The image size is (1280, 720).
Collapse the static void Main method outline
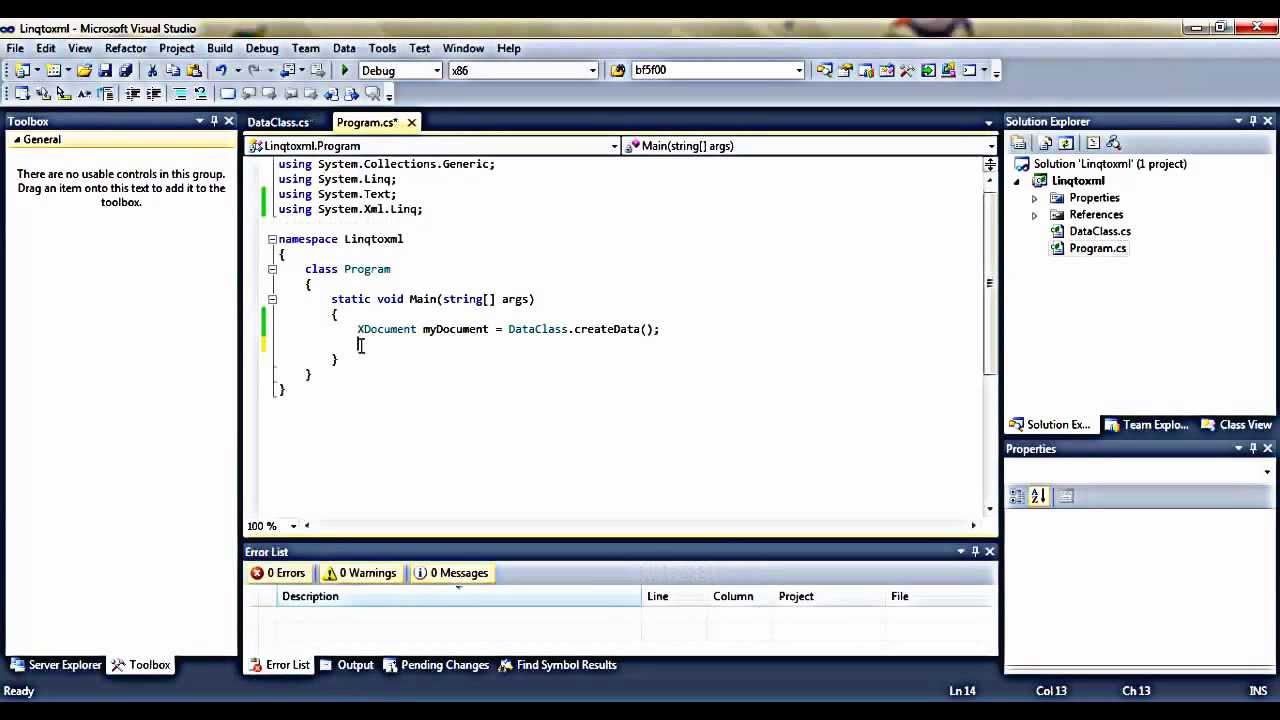[272, 299]
